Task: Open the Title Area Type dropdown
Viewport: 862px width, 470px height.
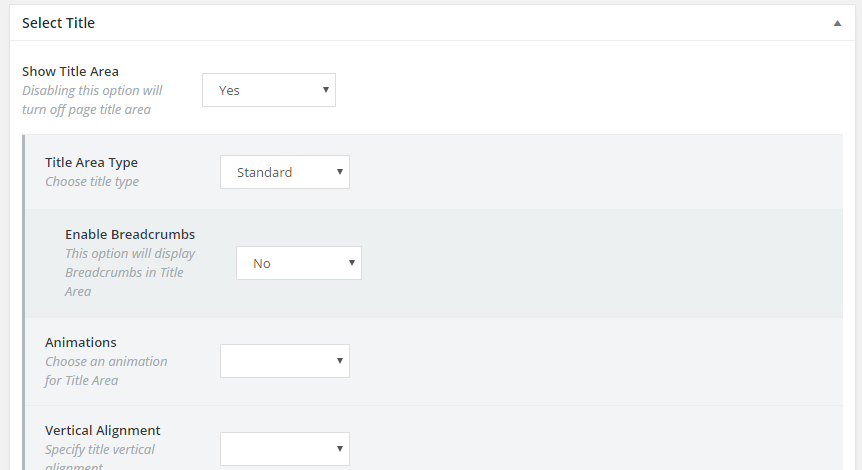Action: coord(284,172)
